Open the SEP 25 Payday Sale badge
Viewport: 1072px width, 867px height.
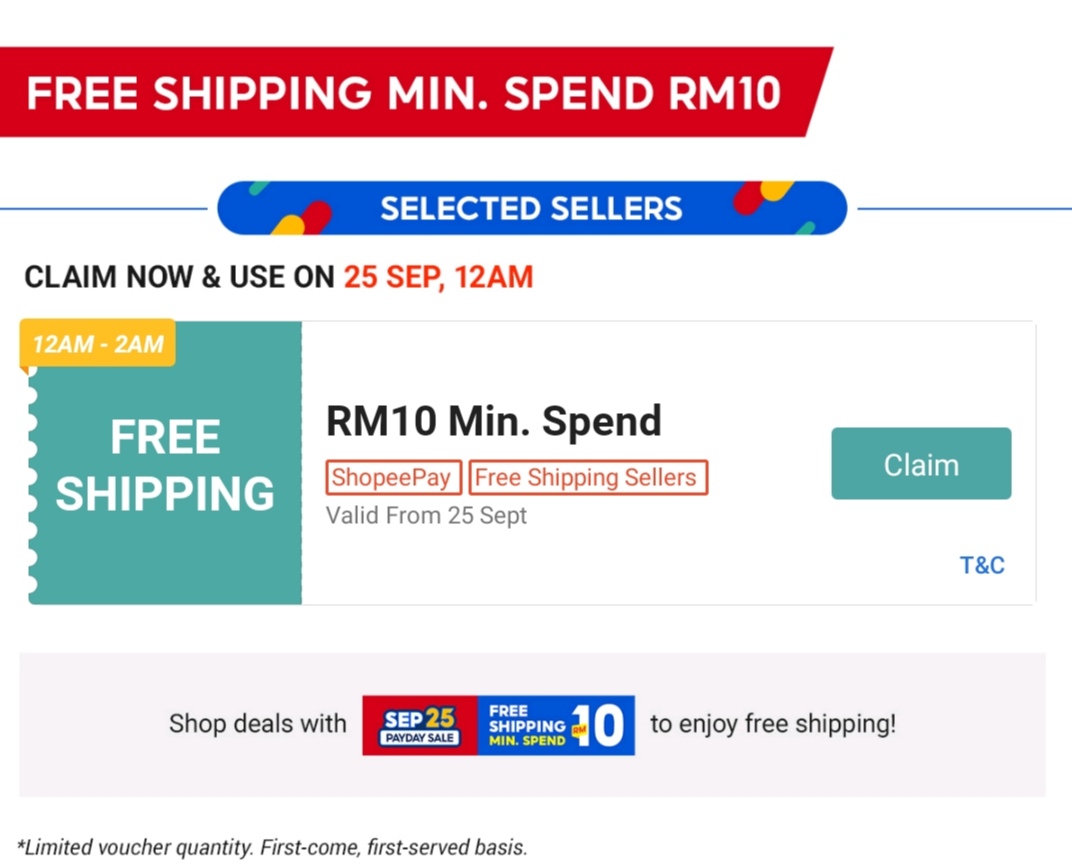(420, 725)
